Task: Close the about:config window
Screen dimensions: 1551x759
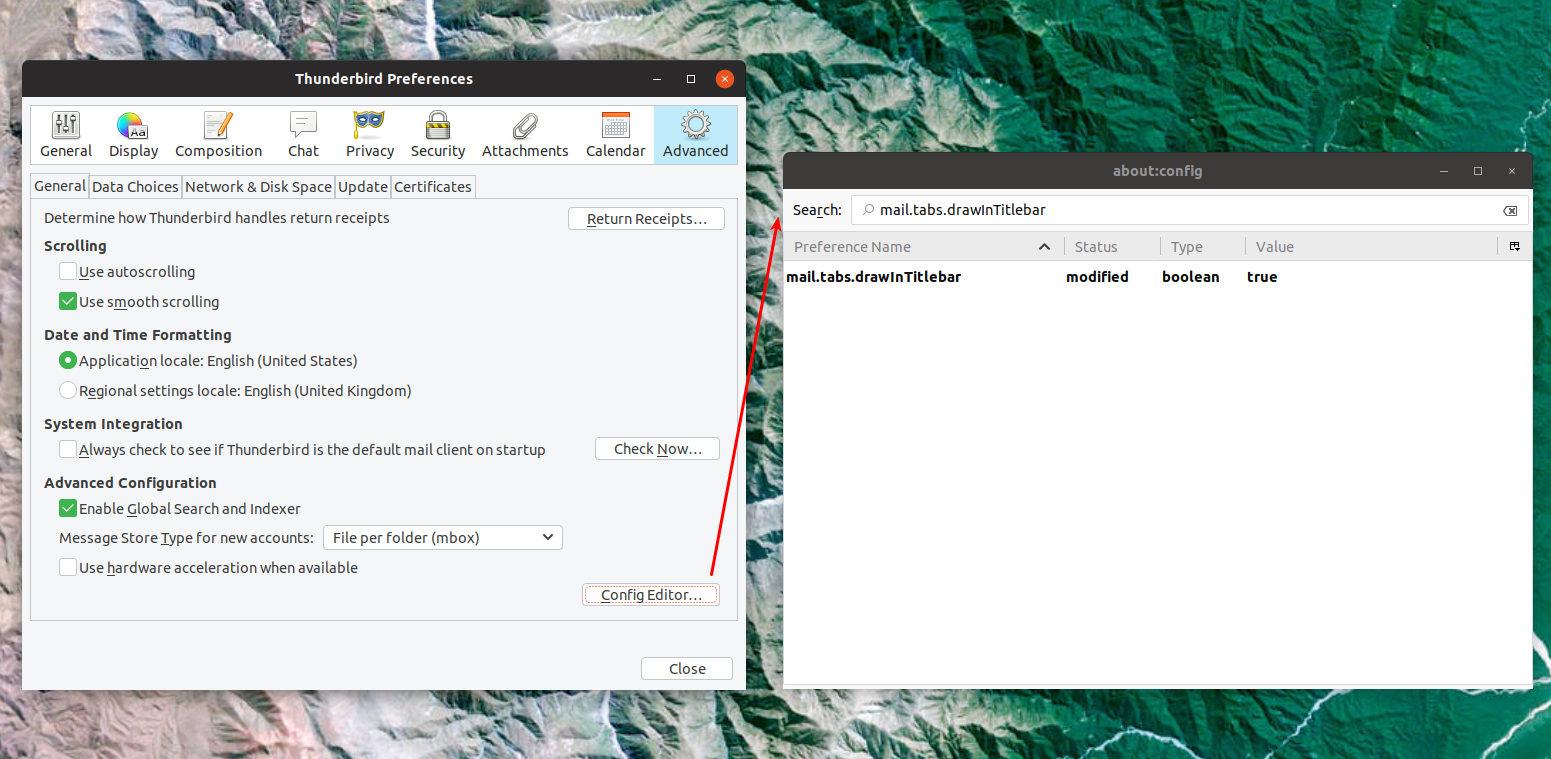Action: point(1512,171)
